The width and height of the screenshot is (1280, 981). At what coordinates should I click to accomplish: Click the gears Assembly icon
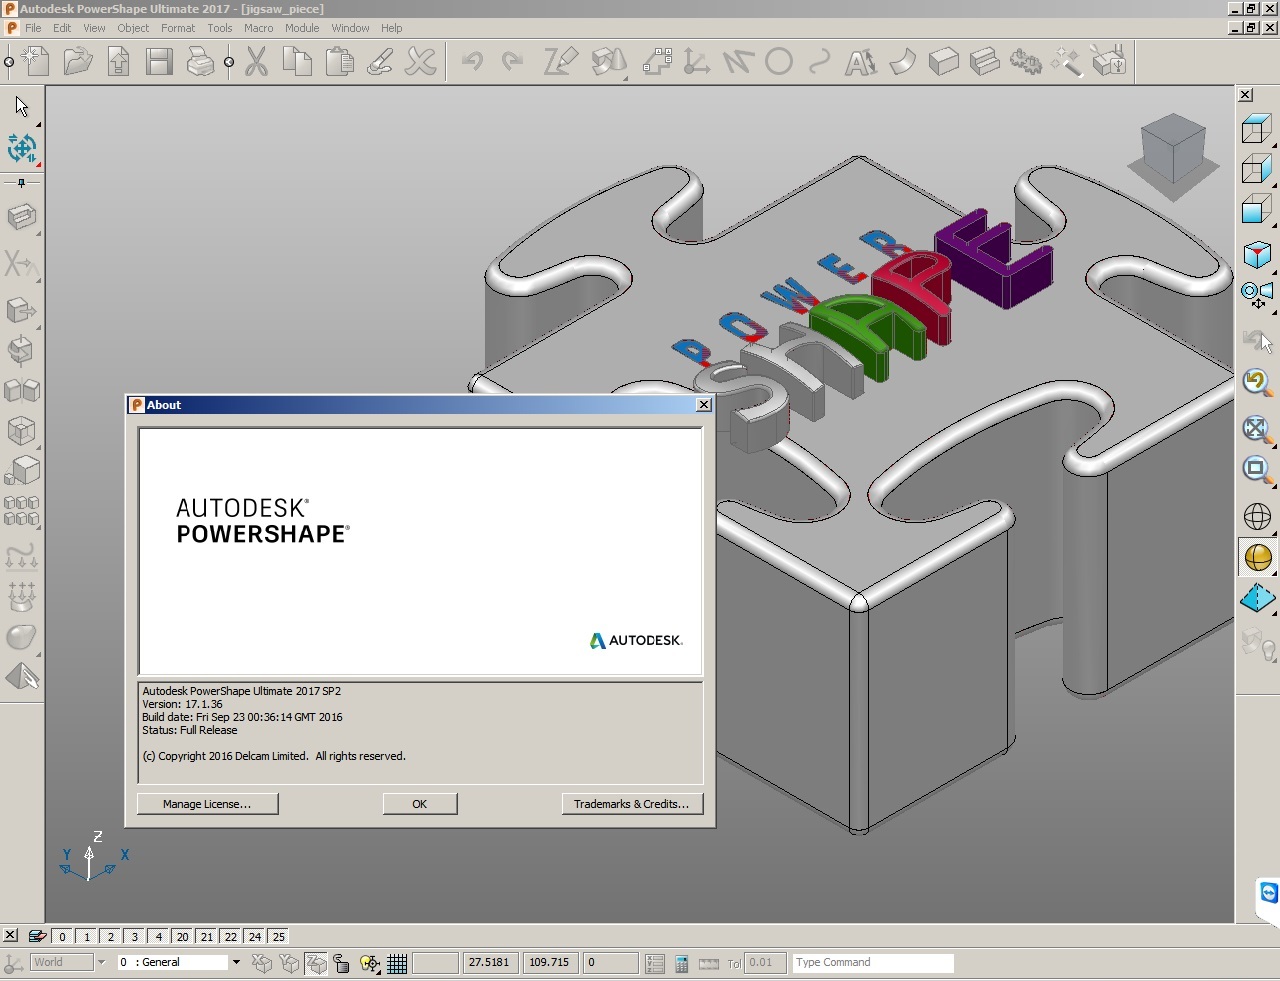1025,62
